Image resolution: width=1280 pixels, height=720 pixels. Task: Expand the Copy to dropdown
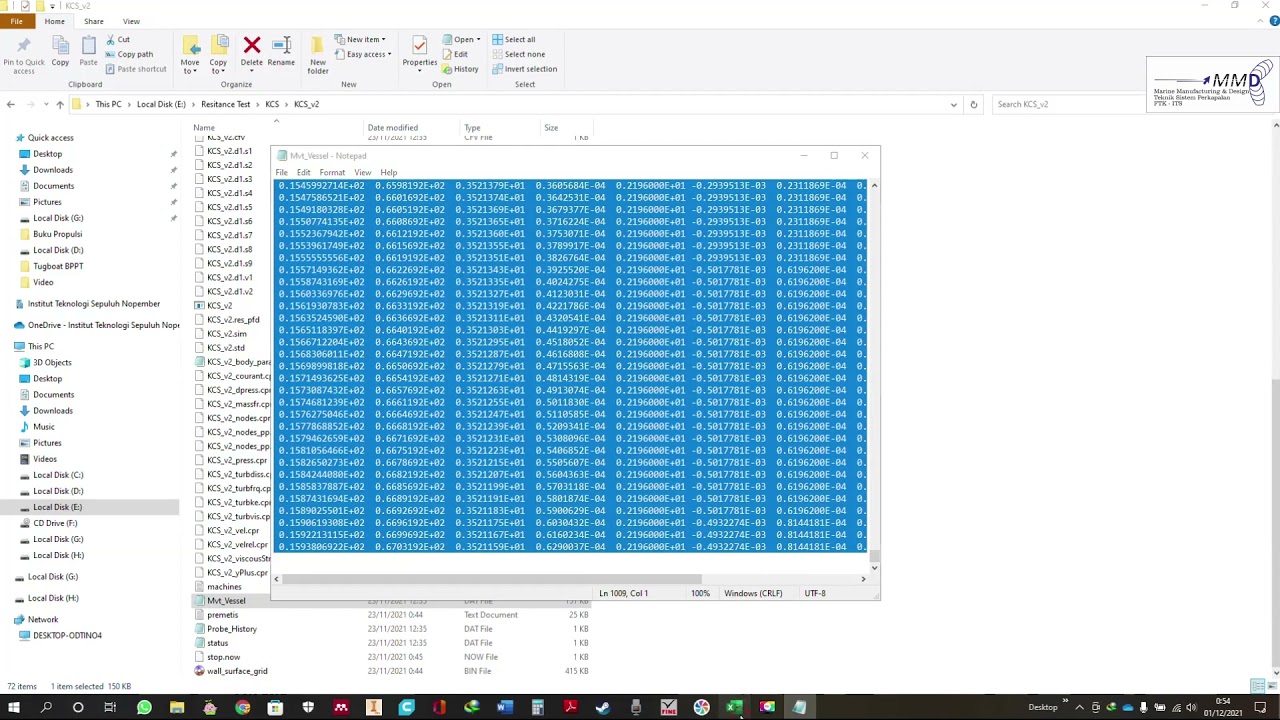pos(218,67)
